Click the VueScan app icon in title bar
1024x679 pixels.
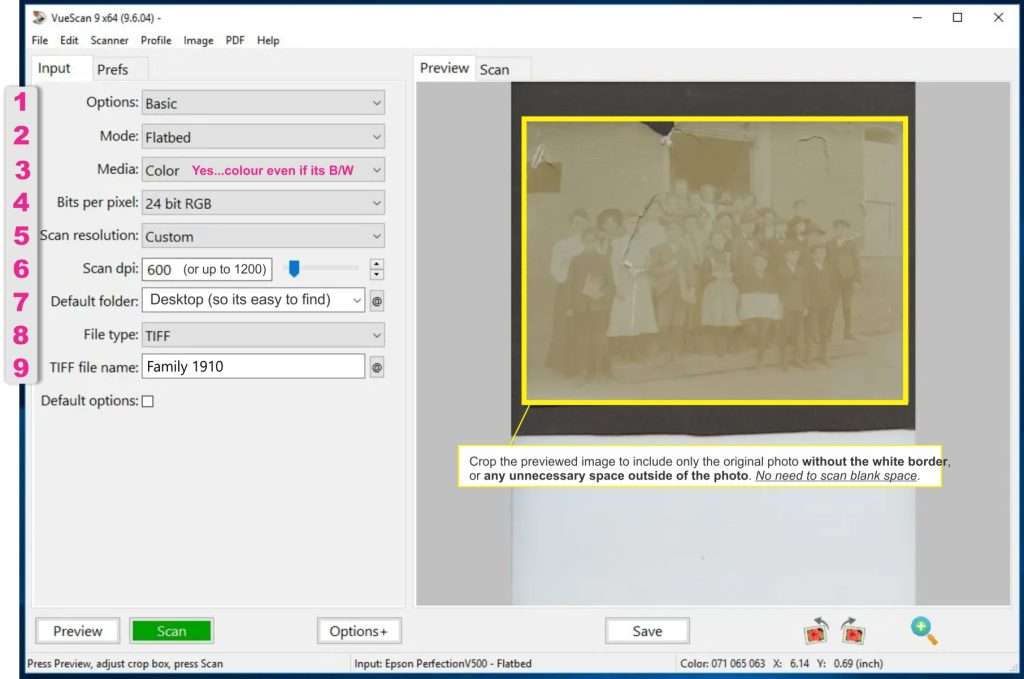point(40,18)
